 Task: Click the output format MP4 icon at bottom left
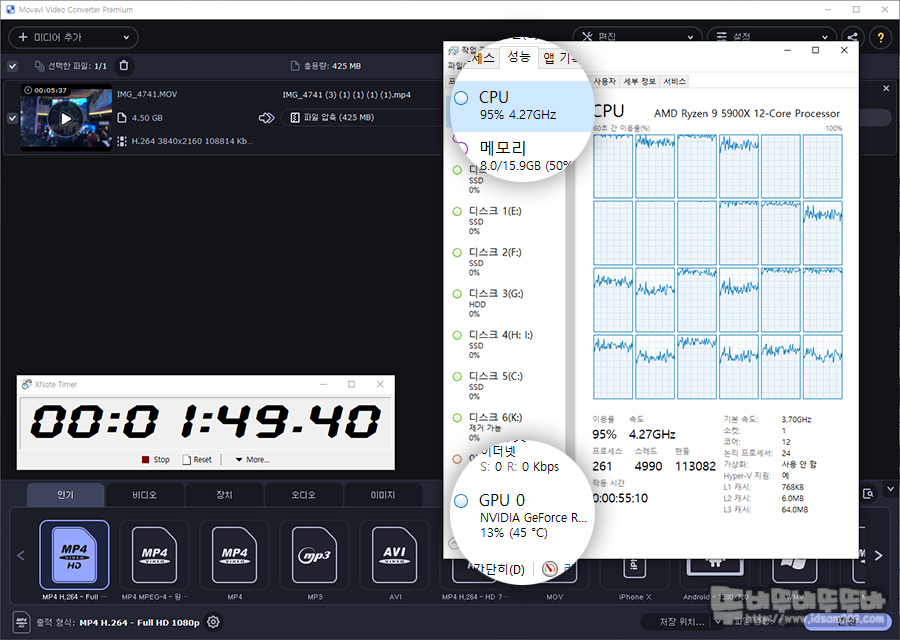(21, 622)
